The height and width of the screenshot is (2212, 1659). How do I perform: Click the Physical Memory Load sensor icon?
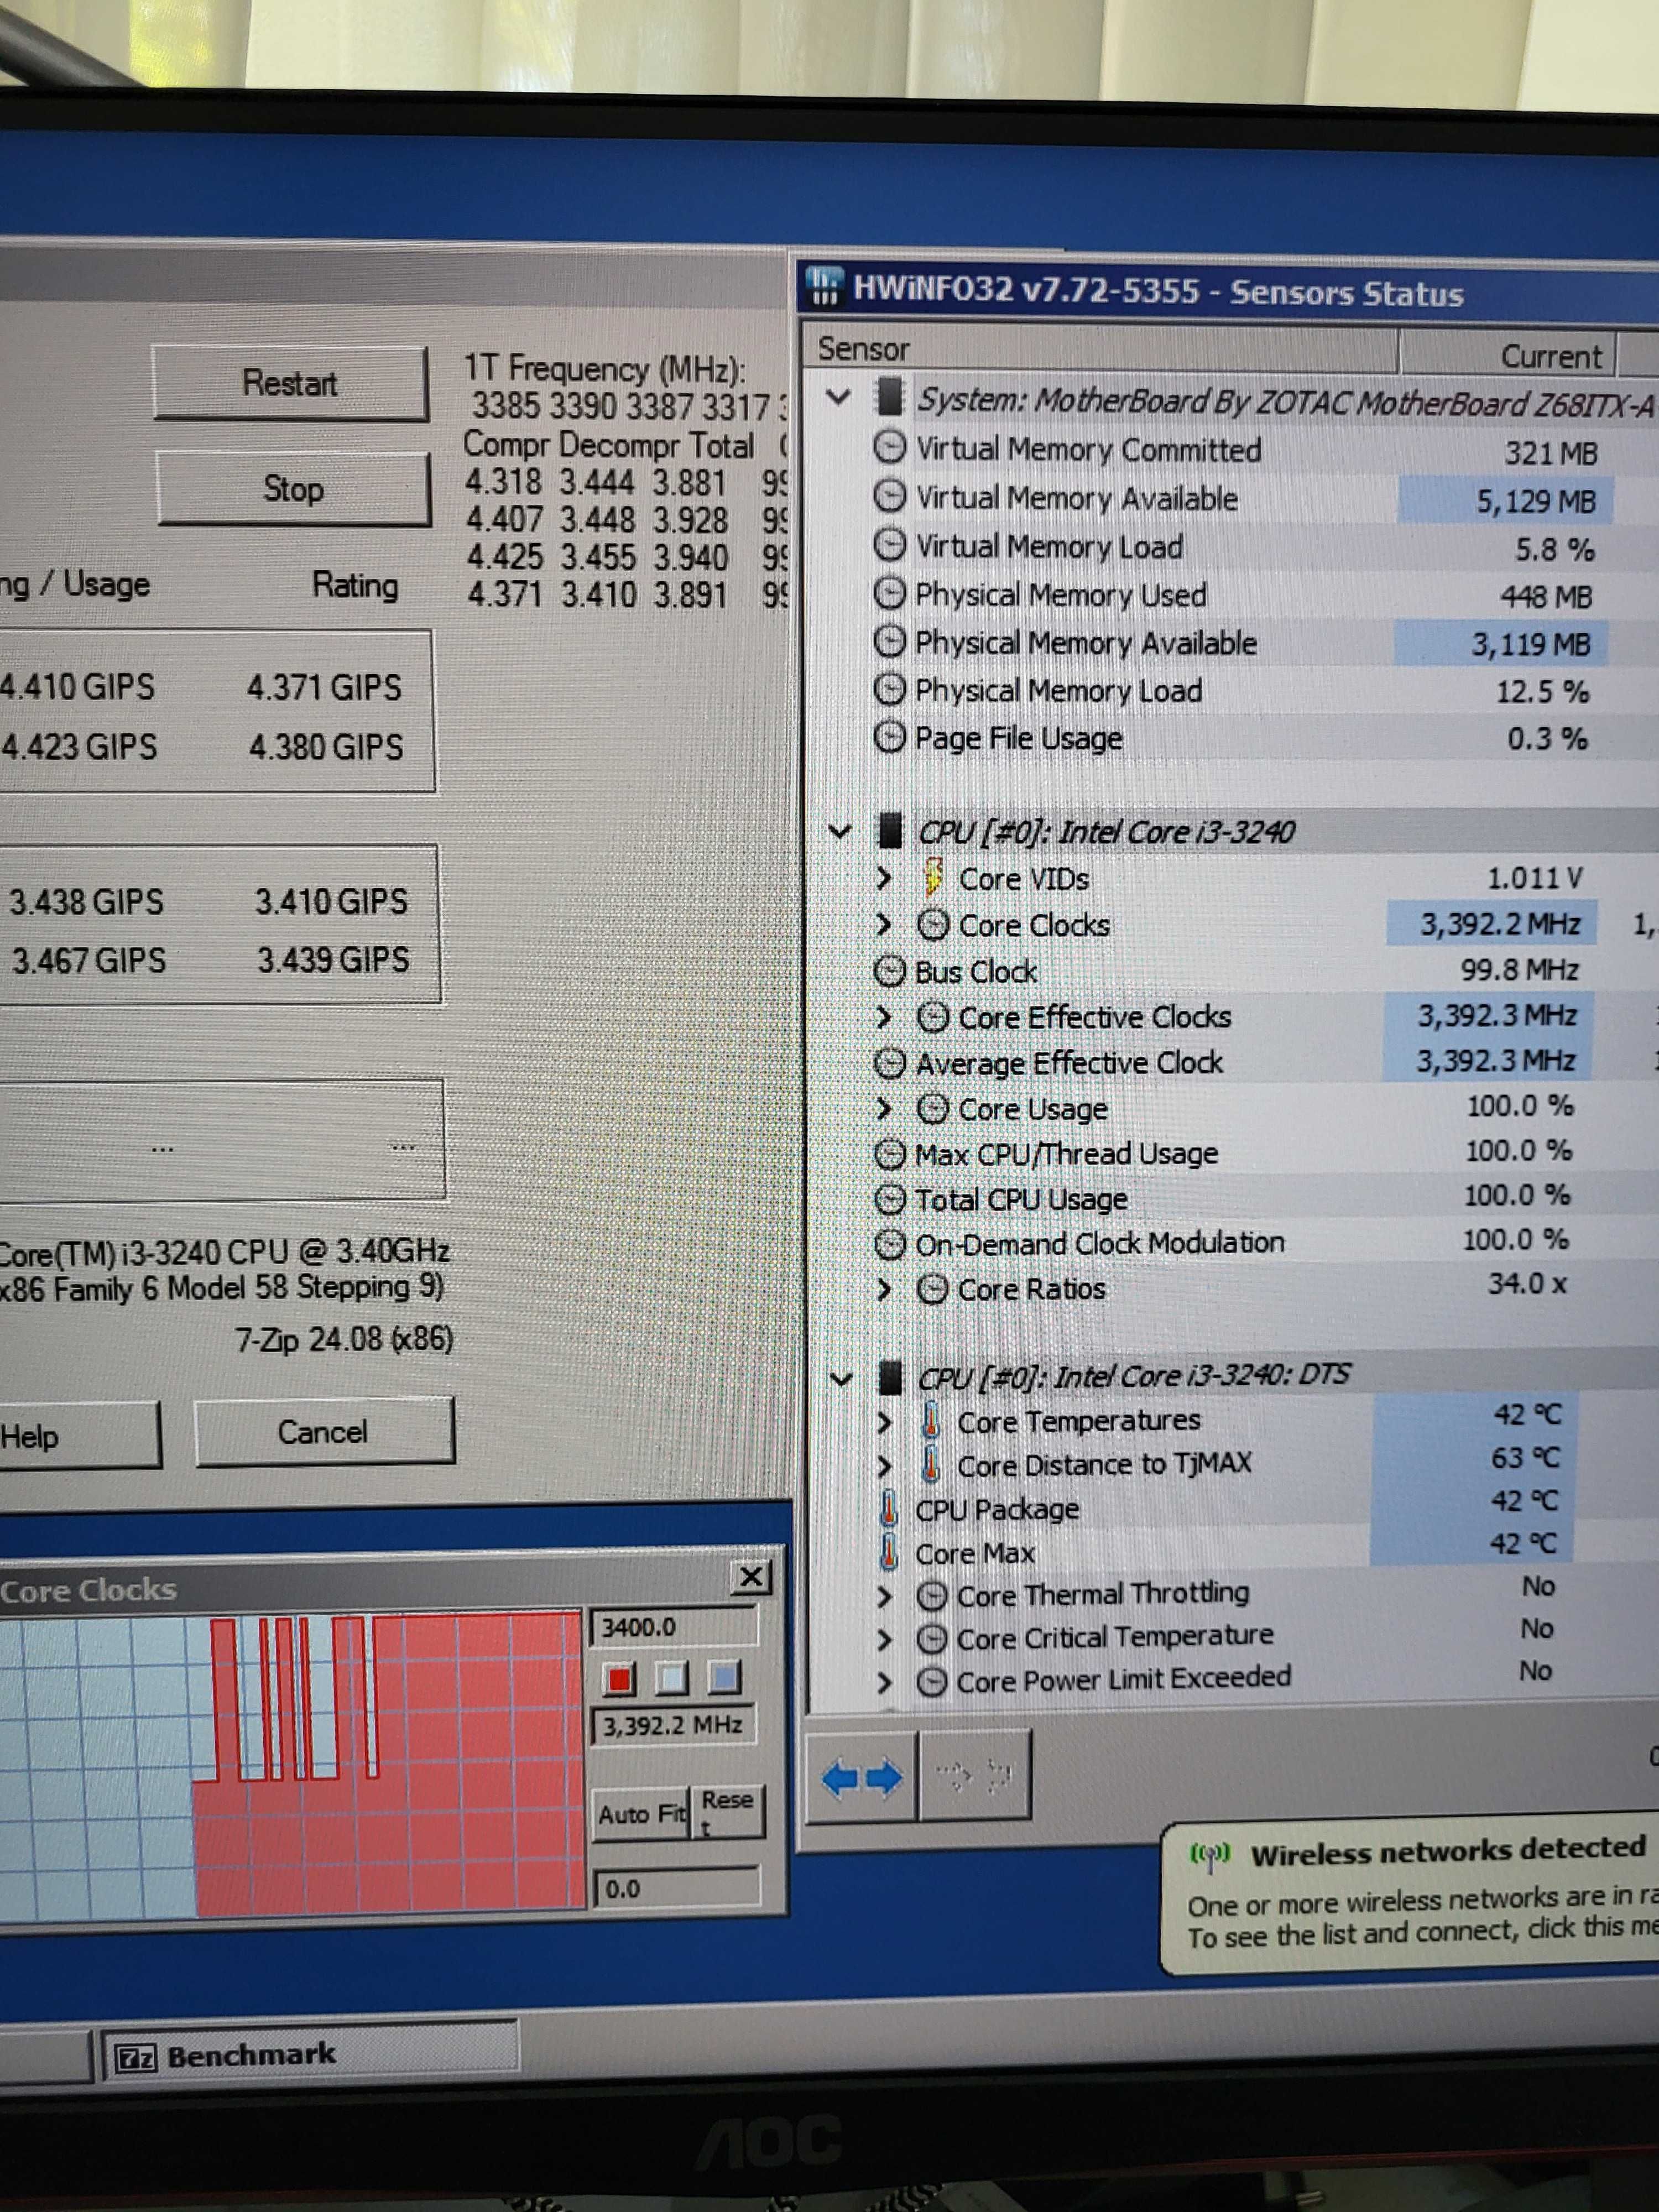click(x=889, y=689)
